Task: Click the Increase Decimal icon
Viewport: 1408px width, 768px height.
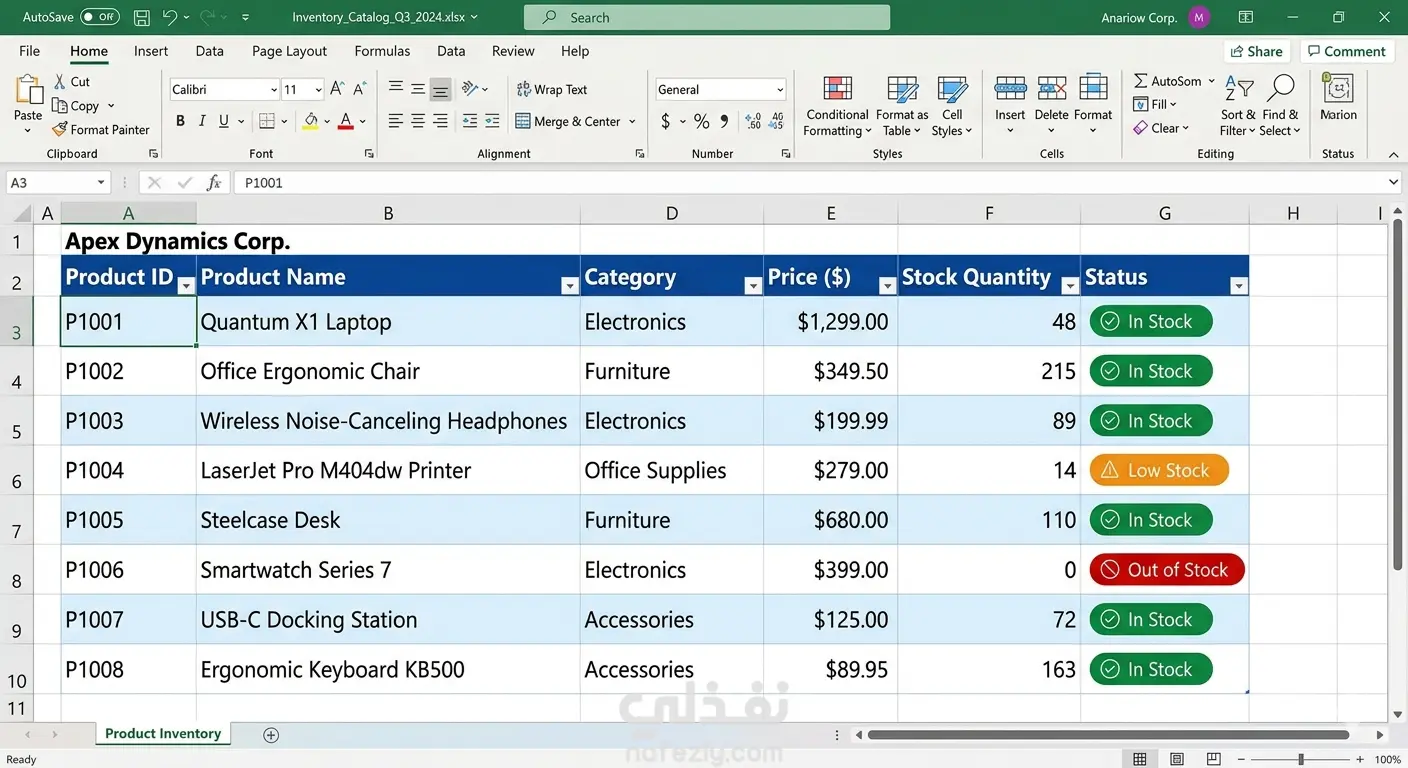Action: [754, 121]
